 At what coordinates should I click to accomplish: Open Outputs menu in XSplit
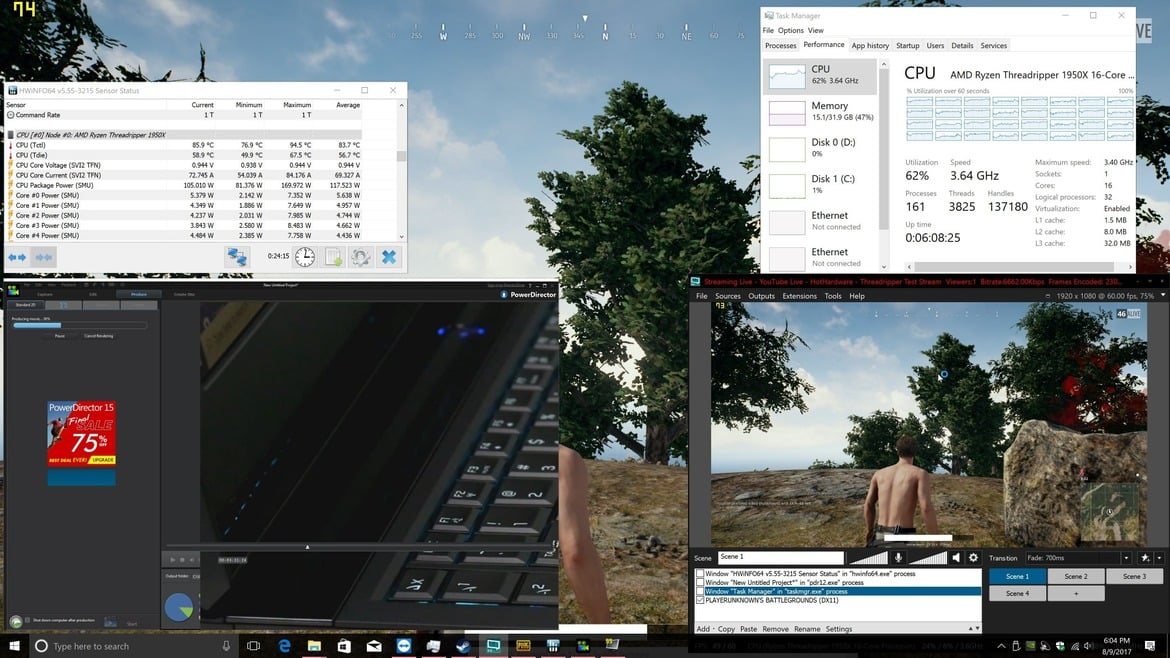[x=761, y=296]
